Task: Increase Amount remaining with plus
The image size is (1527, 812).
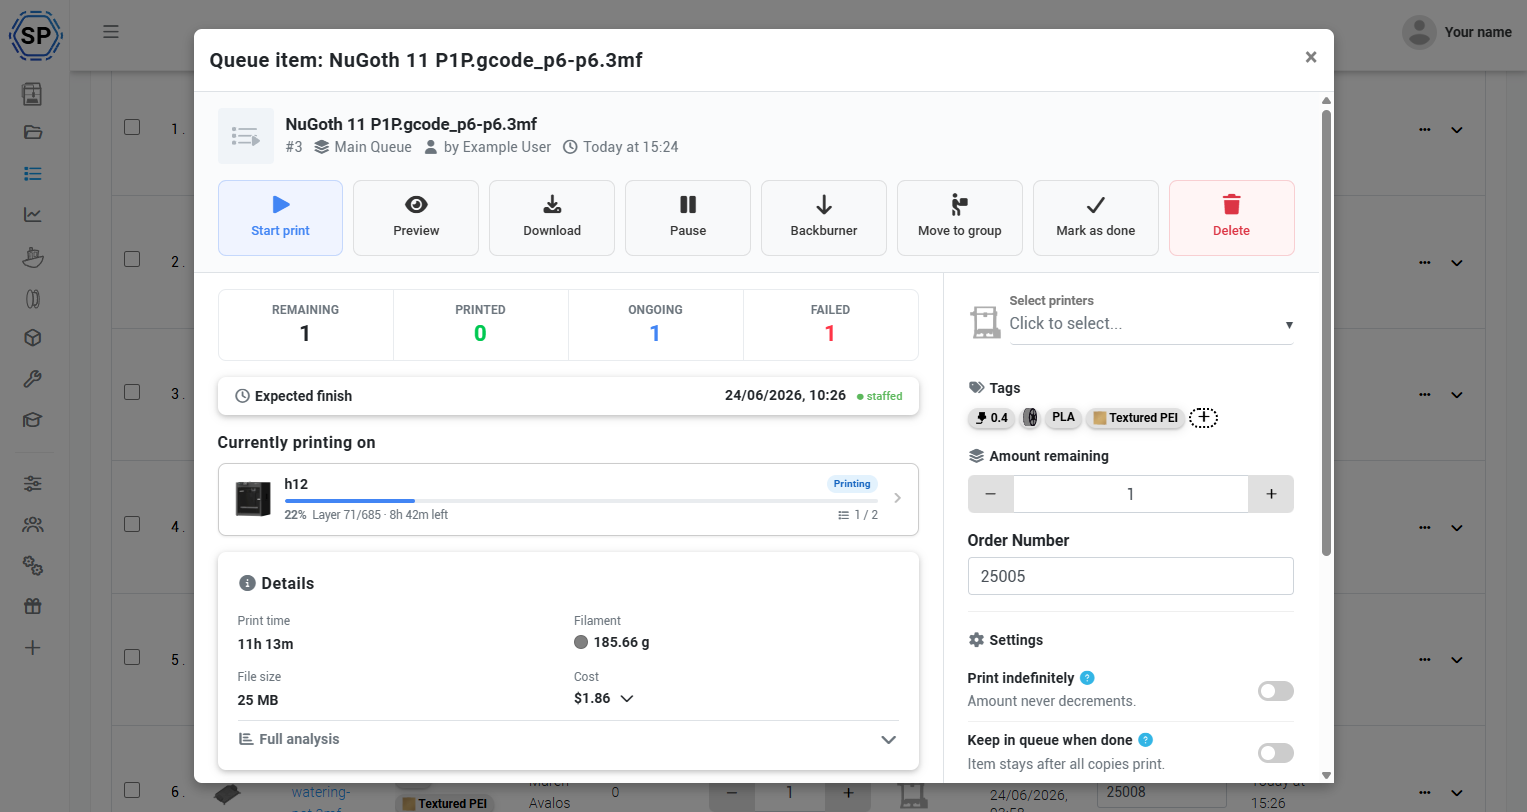Action: pyautogui.click(x=1271, y=494)
